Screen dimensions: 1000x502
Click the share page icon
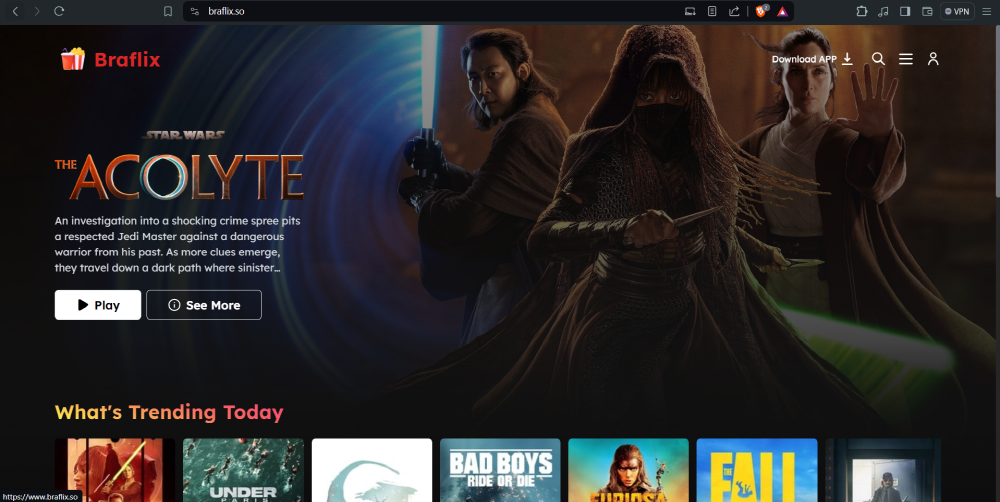click(x=735, y=11)
